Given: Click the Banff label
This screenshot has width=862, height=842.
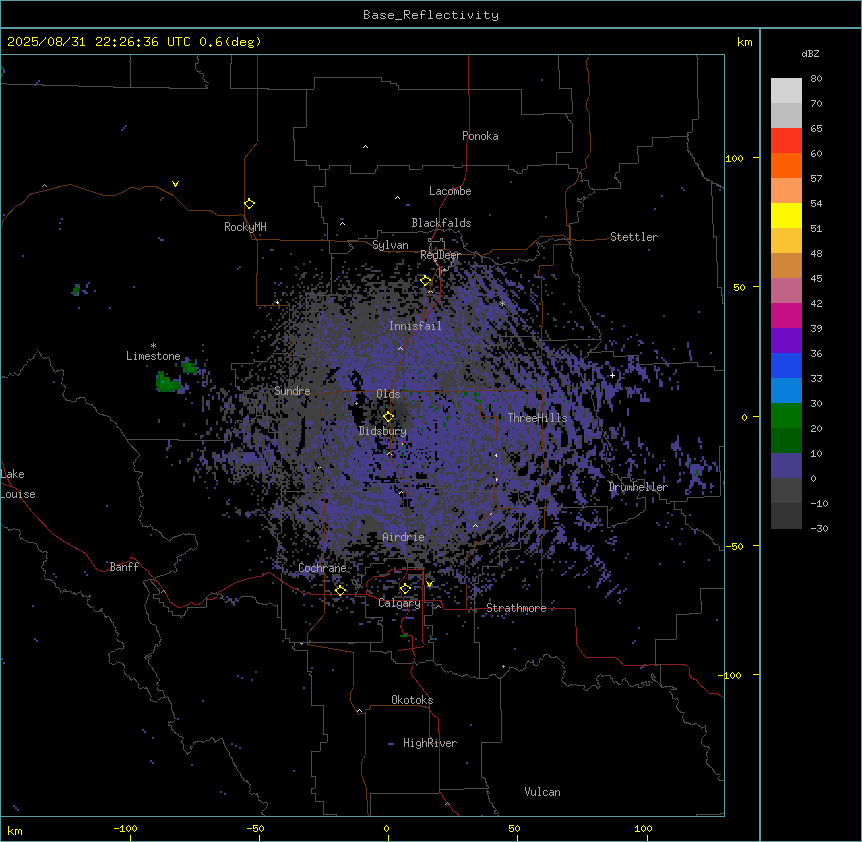Looking at the screenshot, I should point(124,567).
